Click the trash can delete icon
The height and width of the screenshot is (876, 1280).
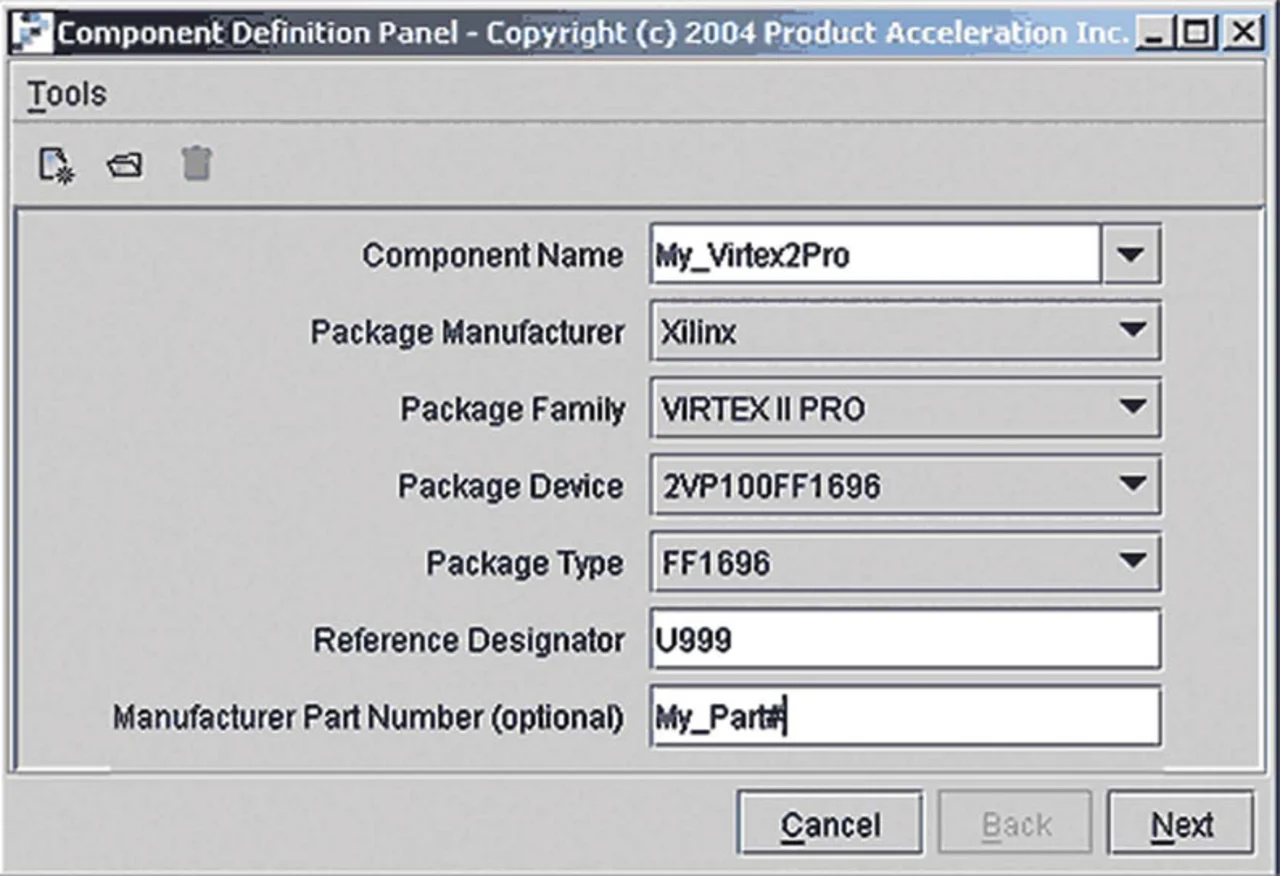point(197,164)
